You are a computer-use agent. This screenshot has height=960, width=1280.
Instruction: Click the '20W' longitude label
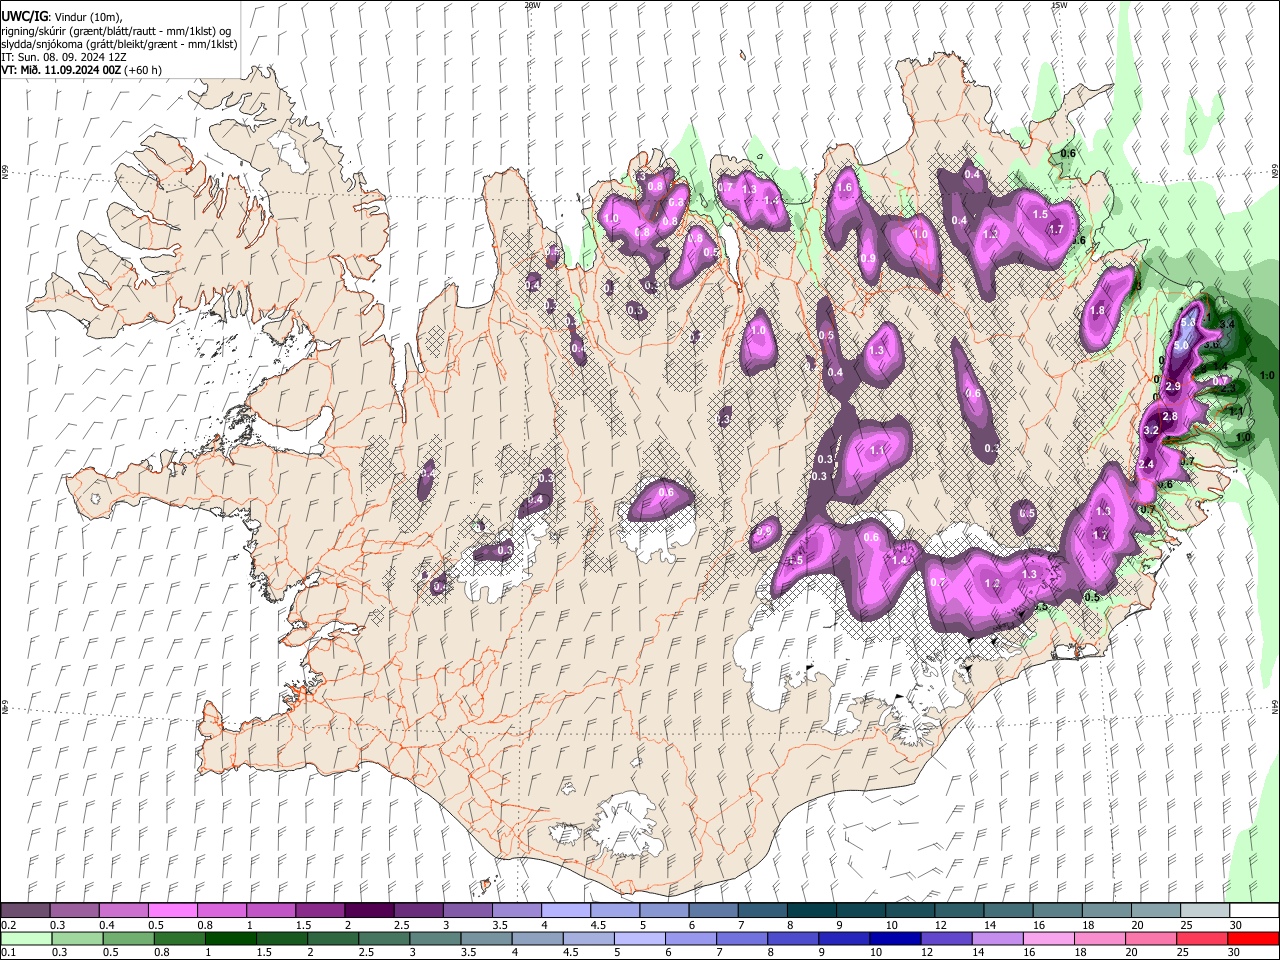tap(532, 5)
